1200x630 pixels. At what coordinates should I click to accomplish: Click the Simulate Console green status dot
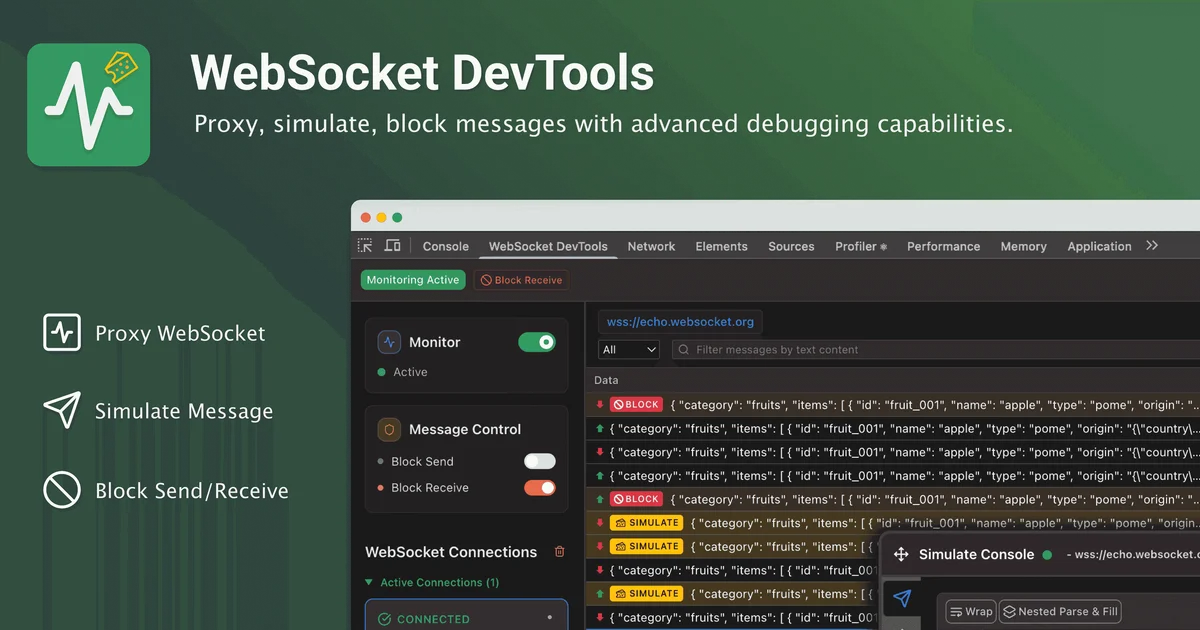coord(1047,554)
